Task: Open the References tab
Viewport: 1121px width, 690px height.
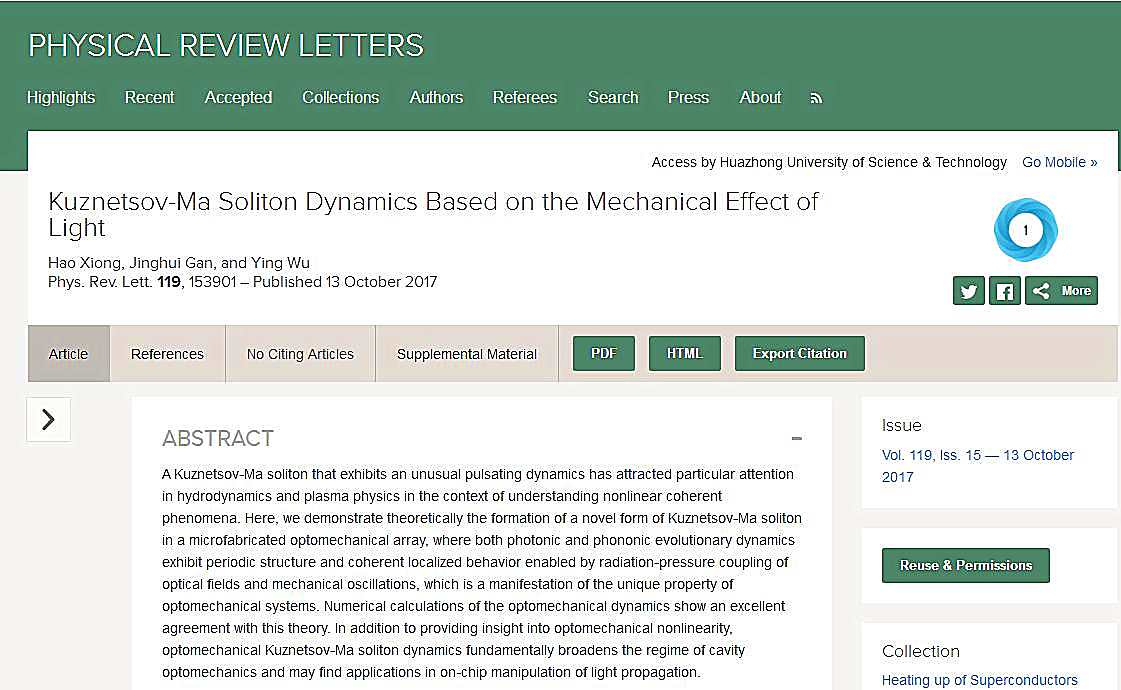Action: (167, 354)
